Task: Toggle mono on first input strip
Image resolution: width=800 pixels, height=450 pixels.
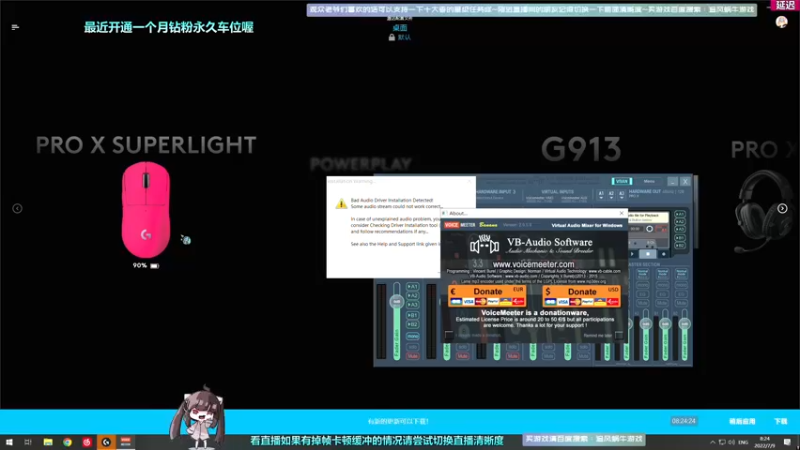Action: coord(412,336)
